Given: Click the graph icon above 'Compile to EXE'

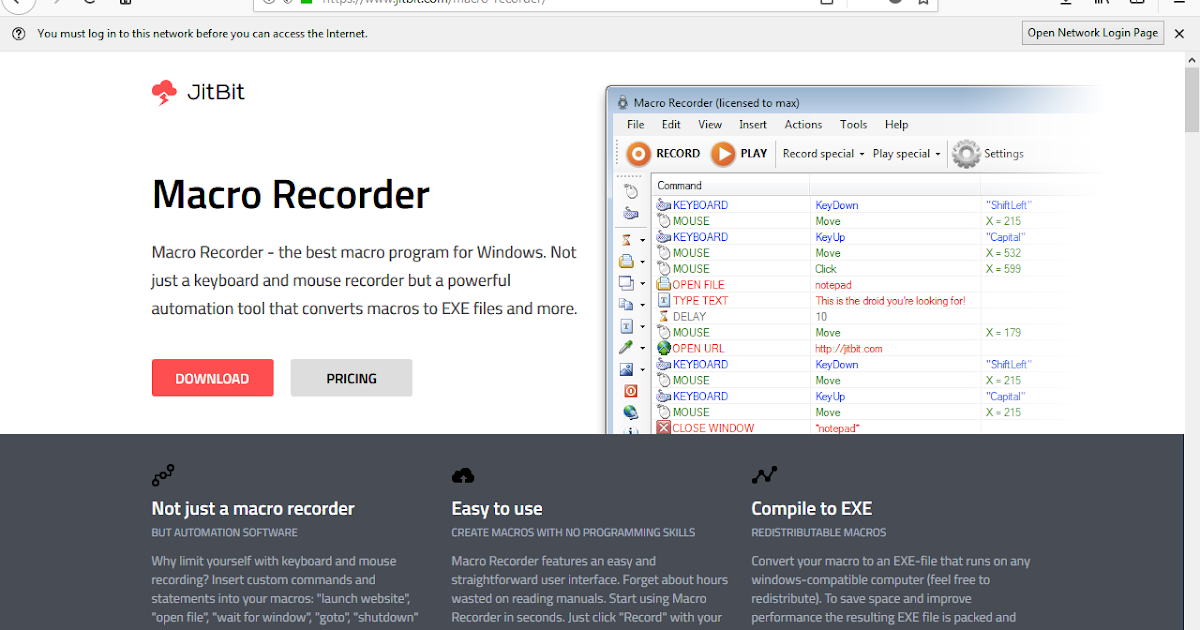Looking at the screenshot, I should [x=764, y=475].
